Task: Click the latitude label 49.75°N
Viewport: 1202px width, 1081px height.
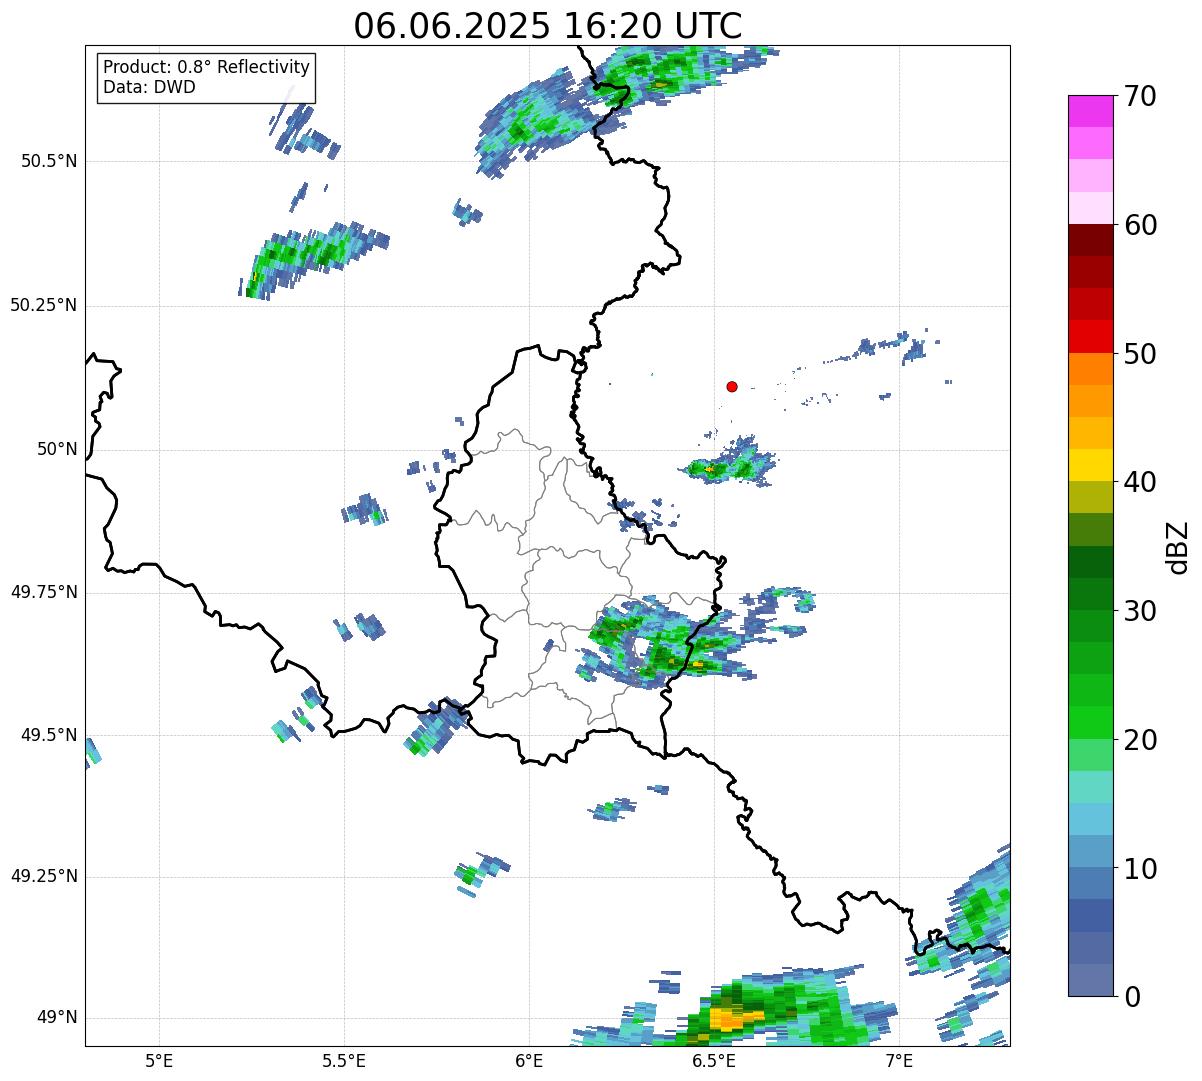Action: [x=43, y=593]
